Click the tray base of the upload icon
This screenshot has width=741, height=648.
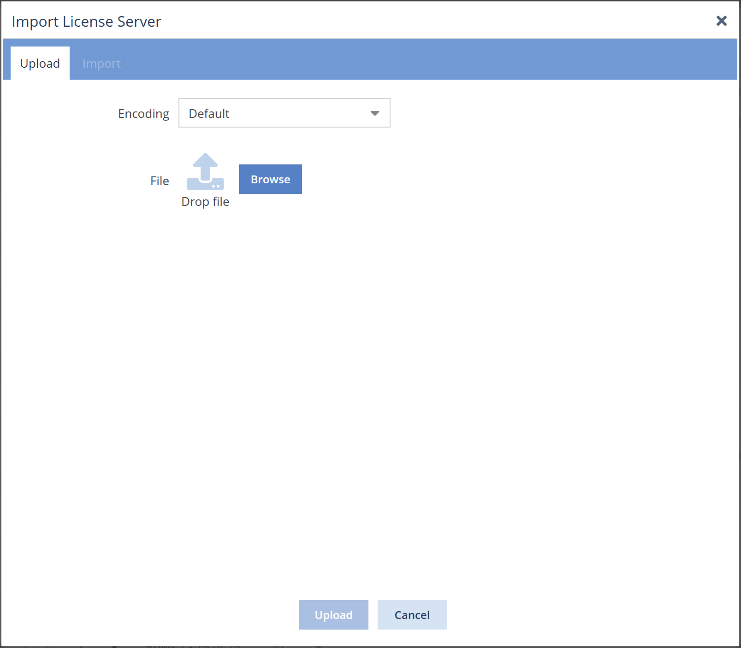pyautogui.click(x=205, y=184)
